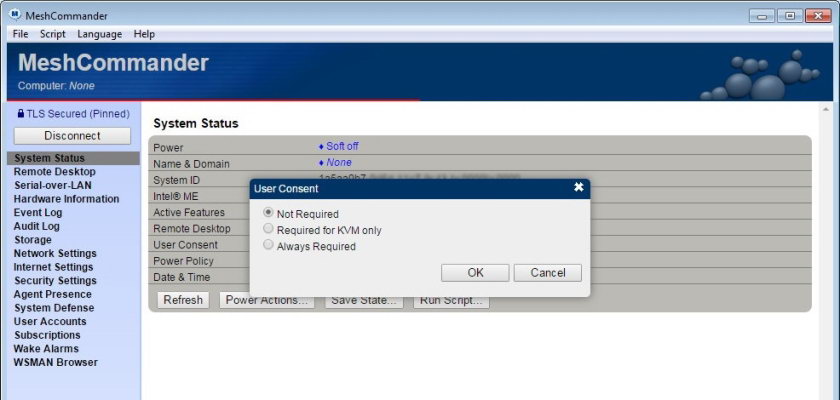The height and width of the screenshot is (400, 840).
Task: Open the Language menu
Action: coord(100,34)
